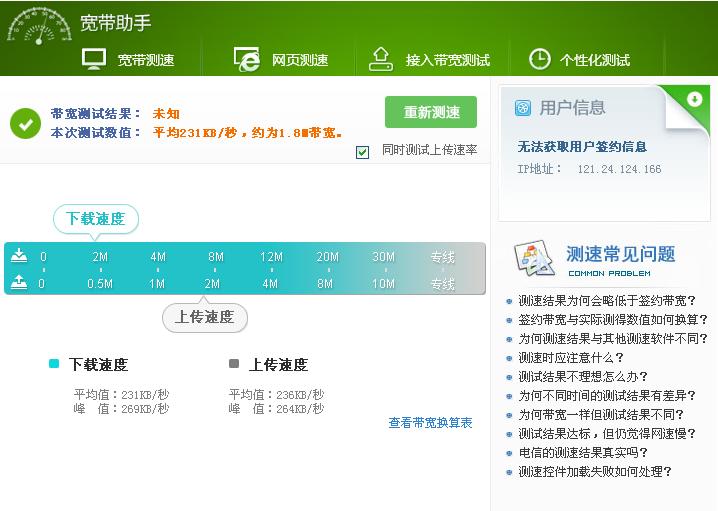This screenshot has height=511, width=718.
Task: Click upload peak value 264KB/秒
Action: [300, 408]
